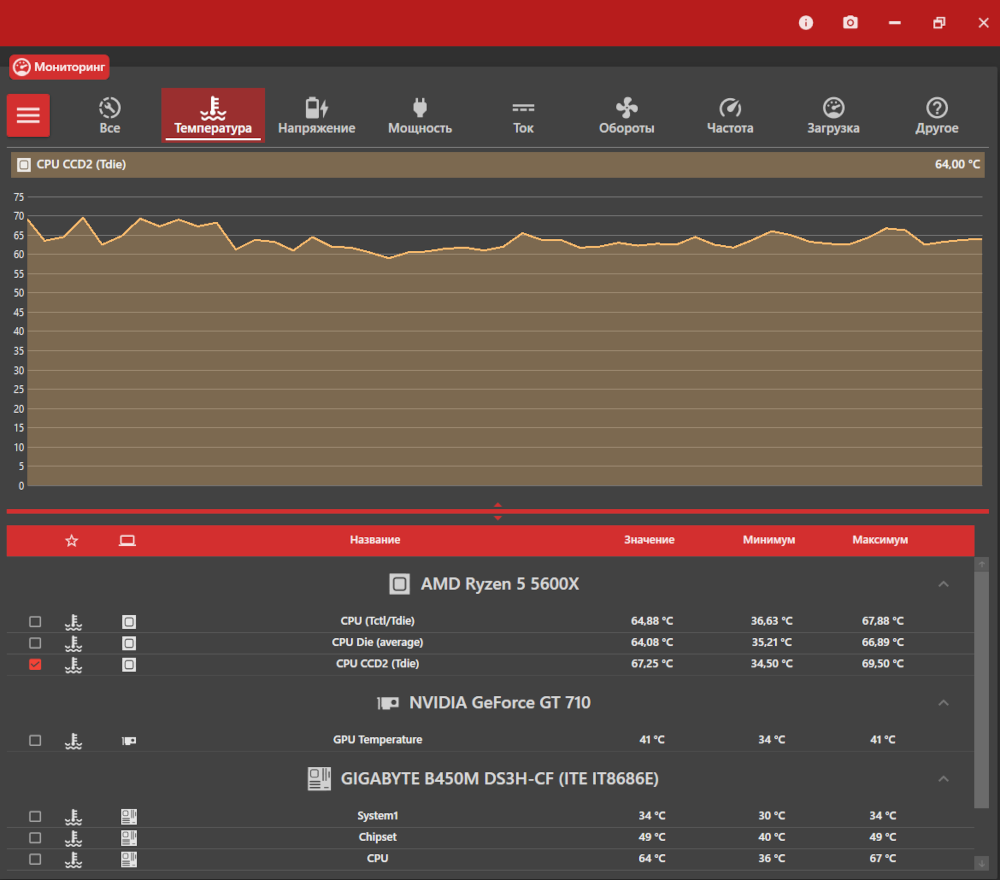Enable checkbox for motherboard CPU sensor
The image size is (1000, 880).
(x=35, y=860)
